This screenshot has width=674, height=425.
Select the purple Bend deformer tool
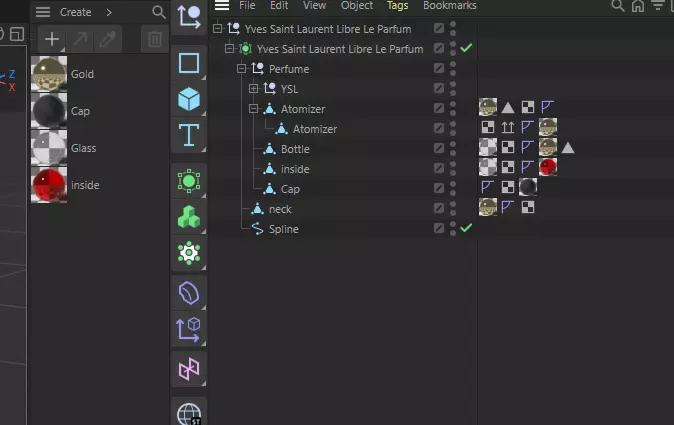click(189, 293)
